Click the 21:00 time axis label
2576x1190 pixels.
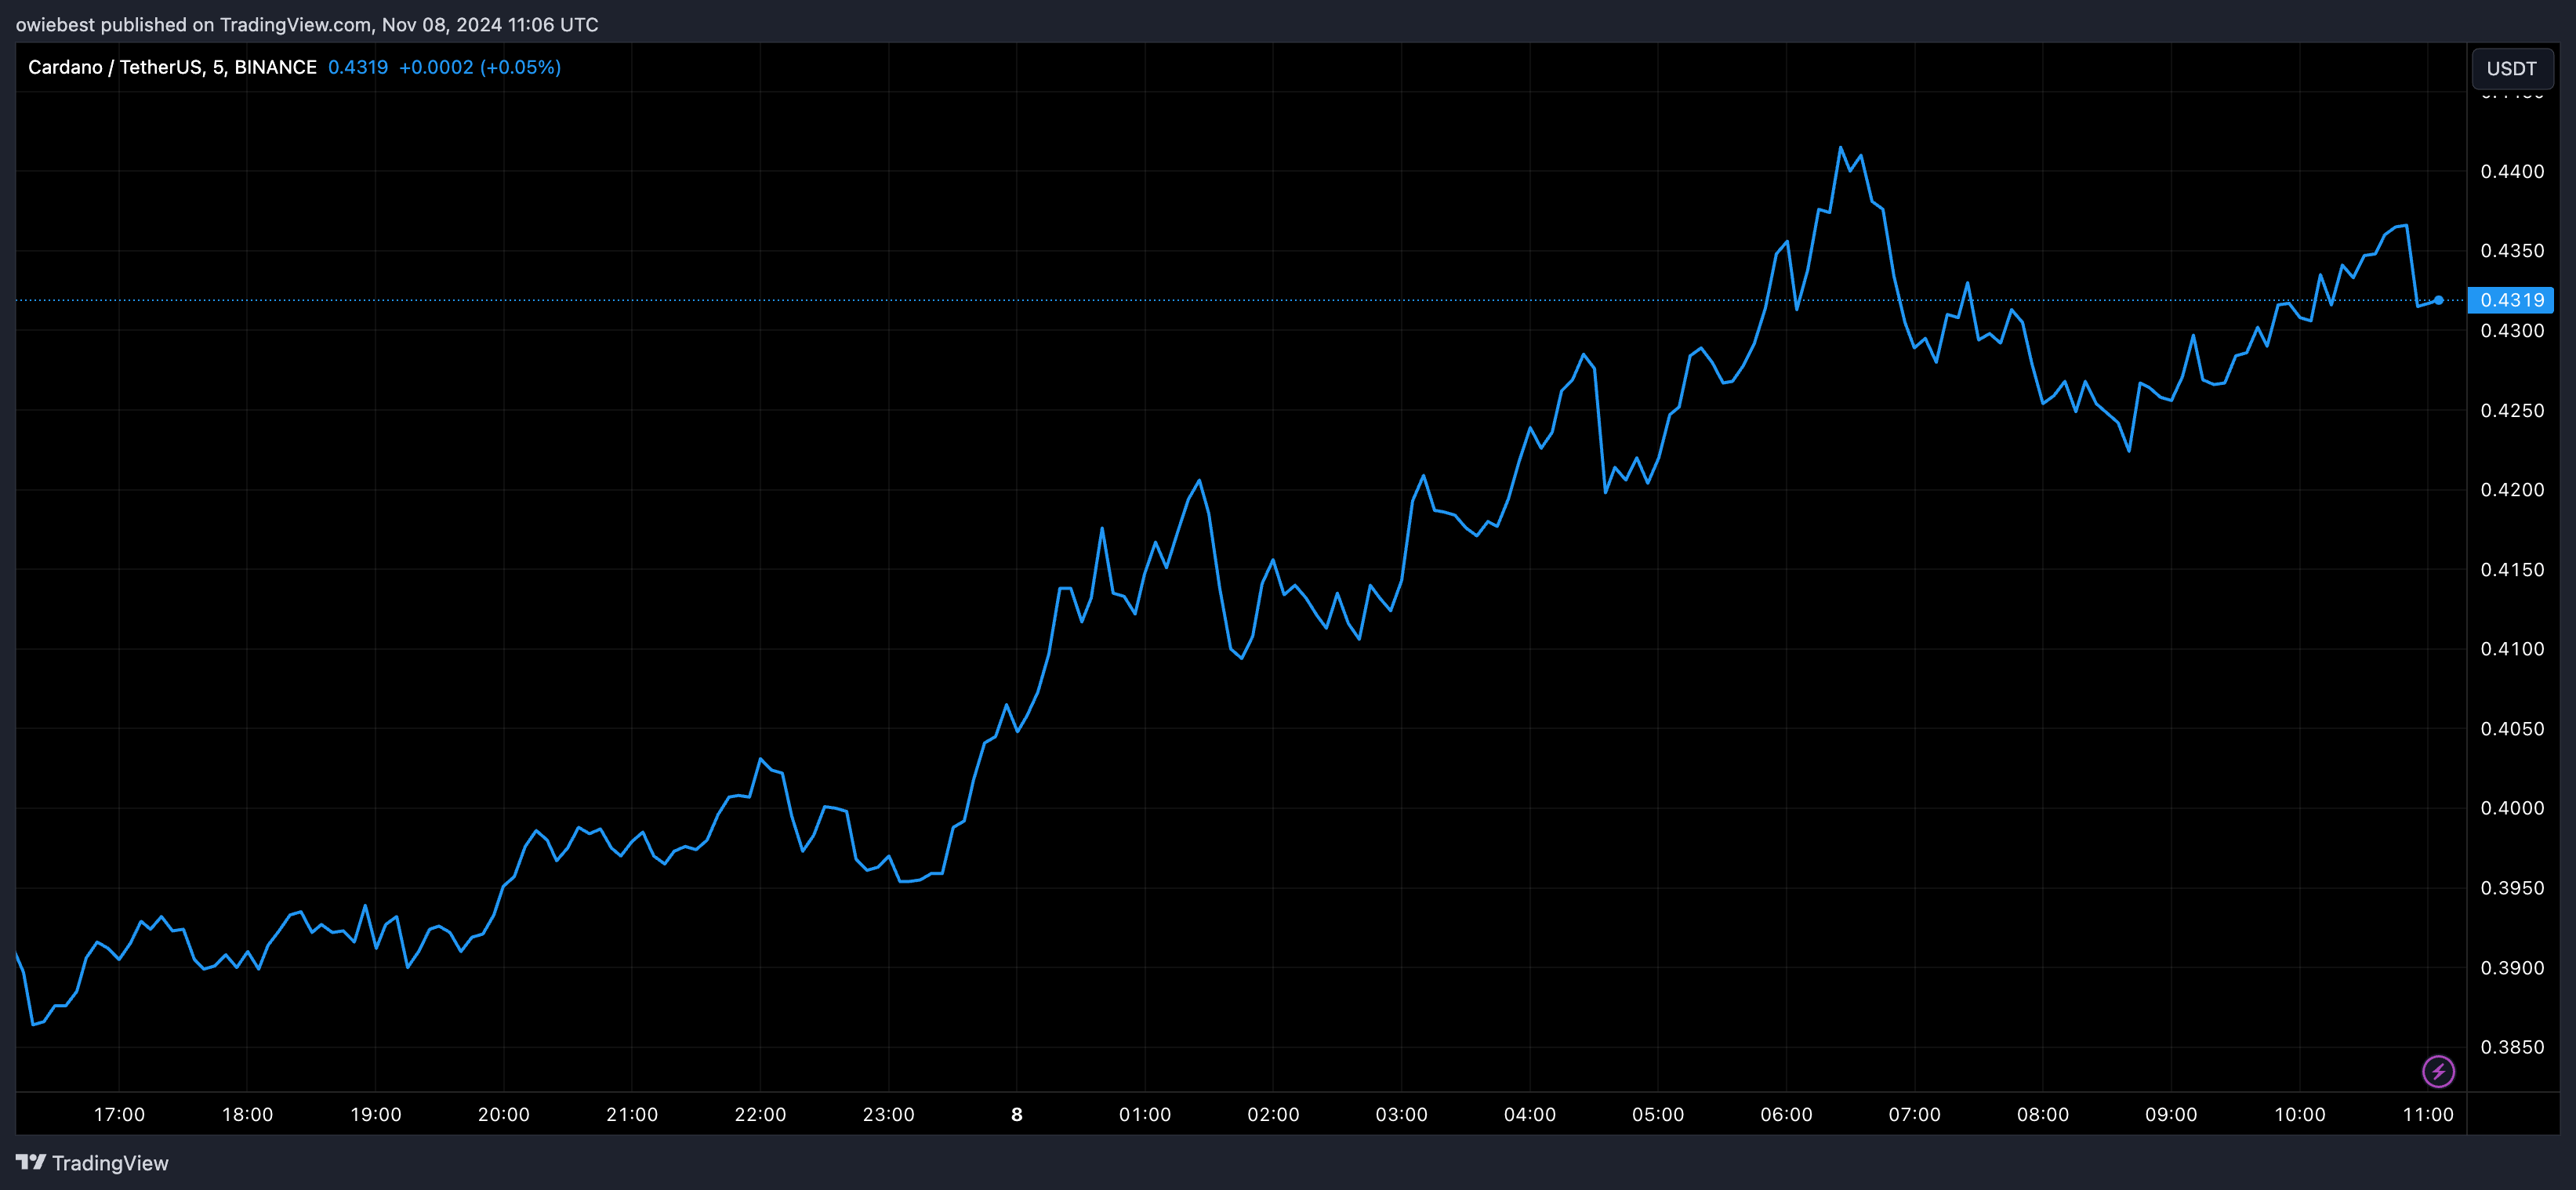pyautogui.click(x=632, y=1114)
